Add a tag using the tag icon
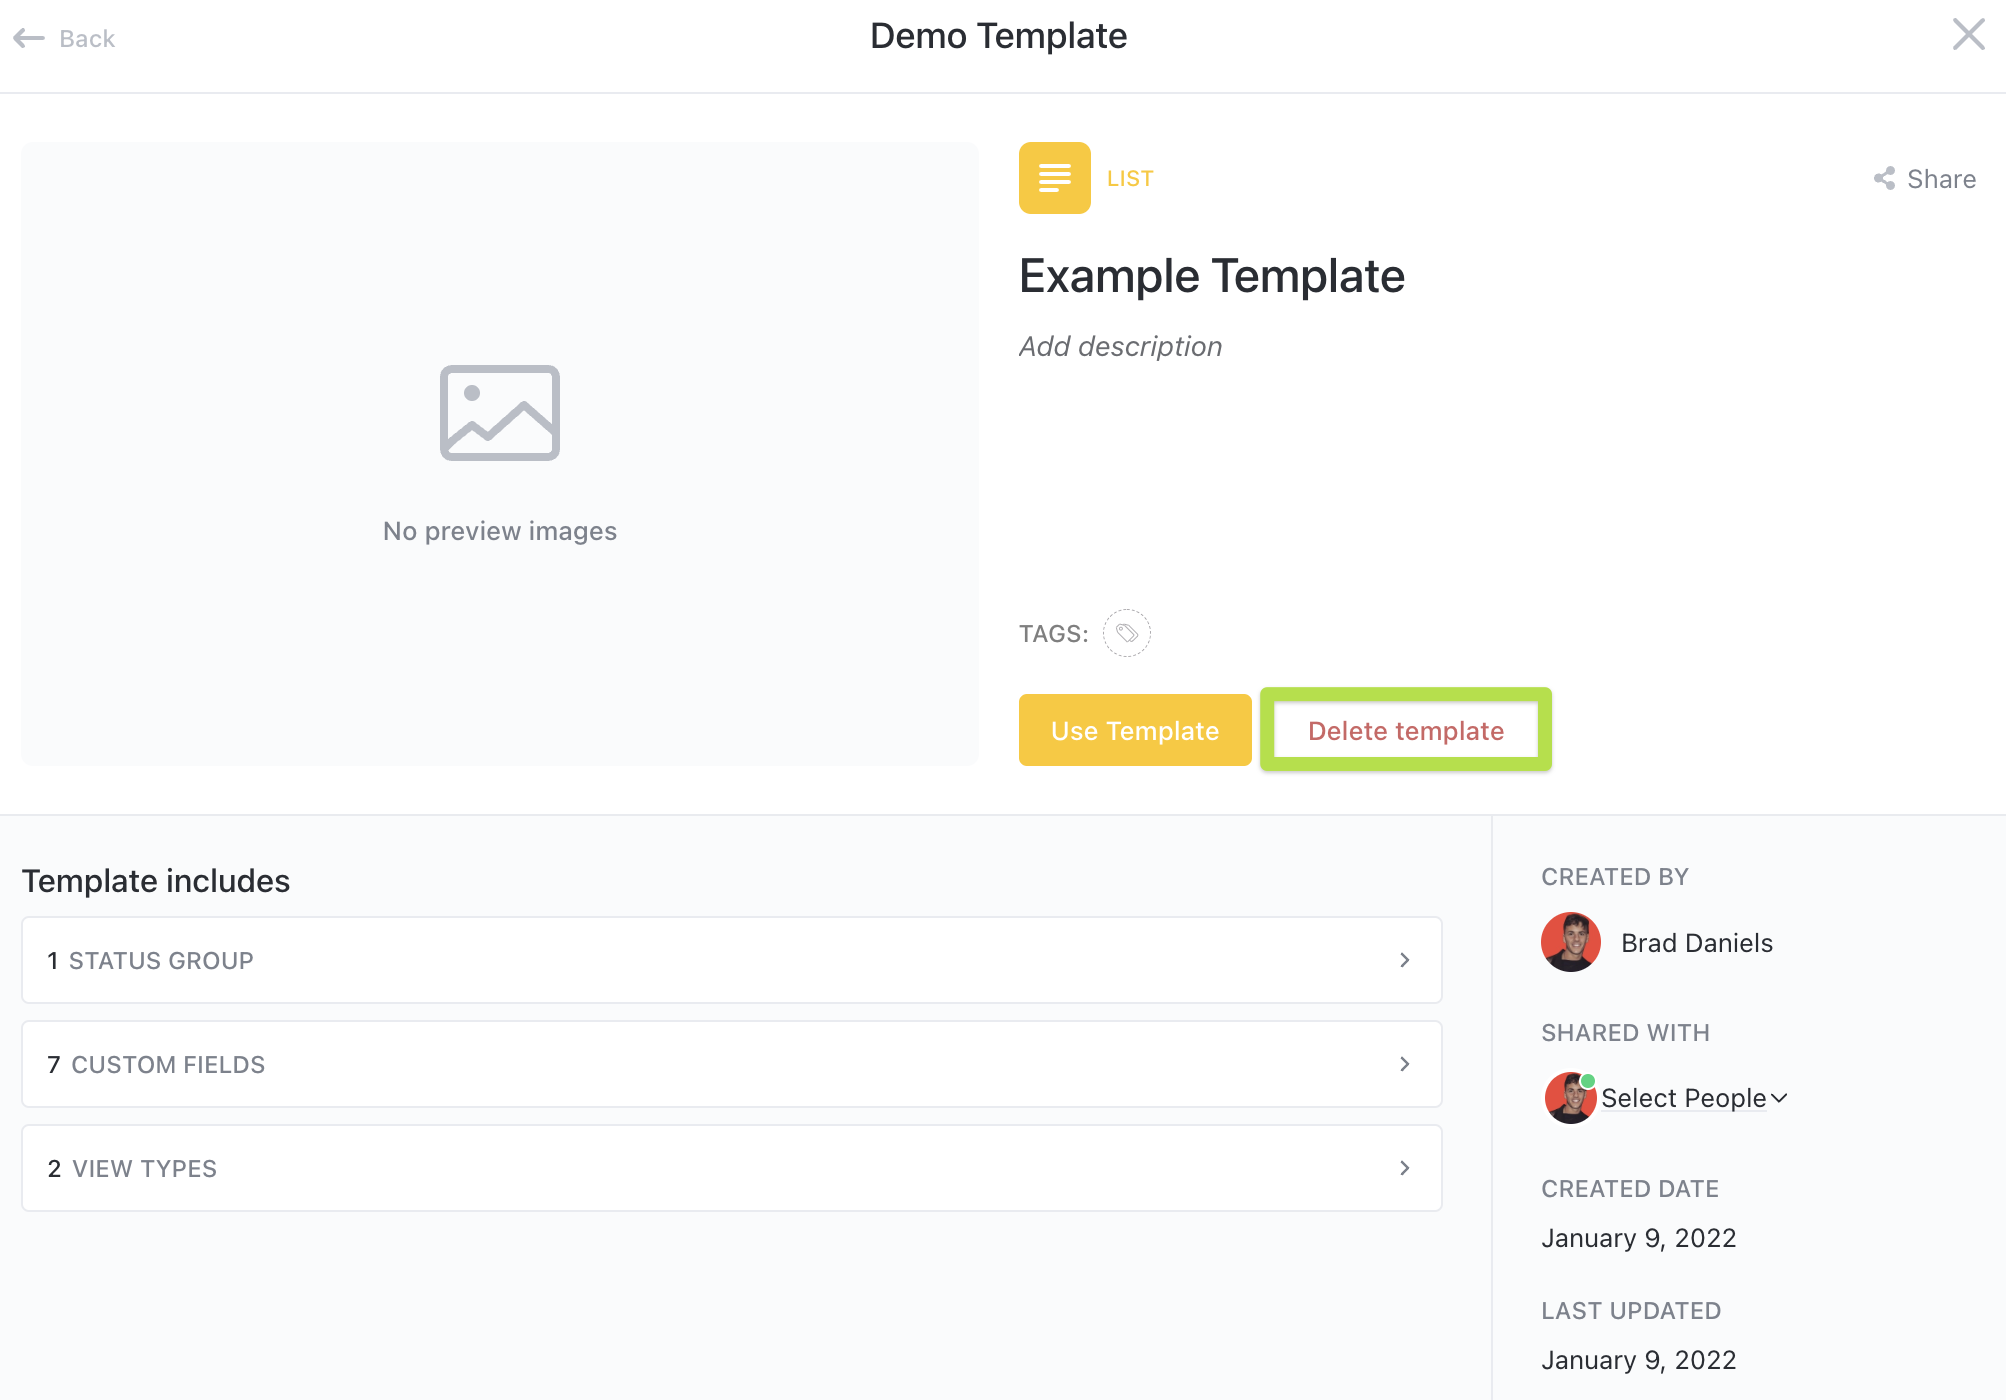The width and height of the screenshot is (2006, 1400). (1126, 633)
